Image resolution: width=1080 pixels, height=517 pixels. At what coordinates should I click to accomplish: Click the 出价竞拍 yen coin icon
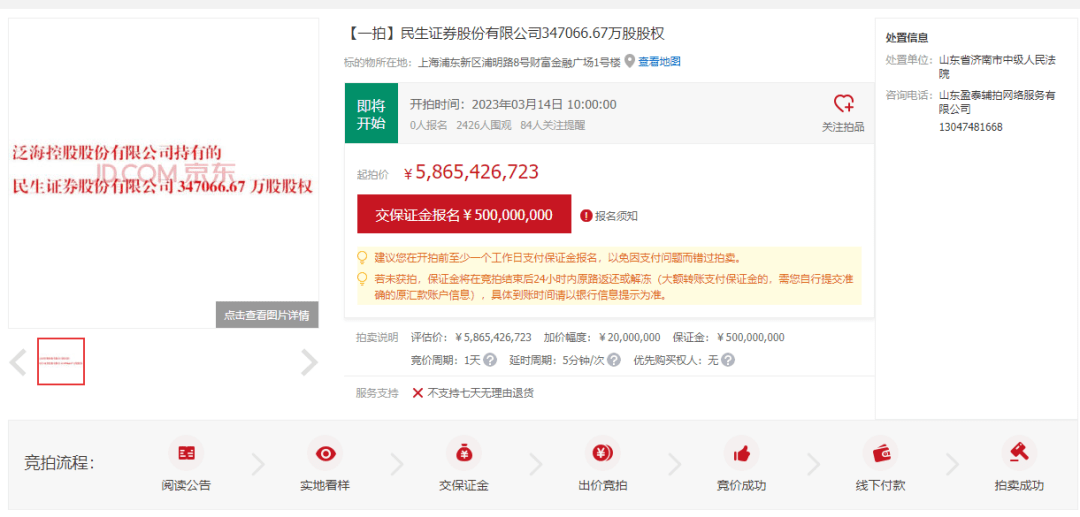pos(603,453)
